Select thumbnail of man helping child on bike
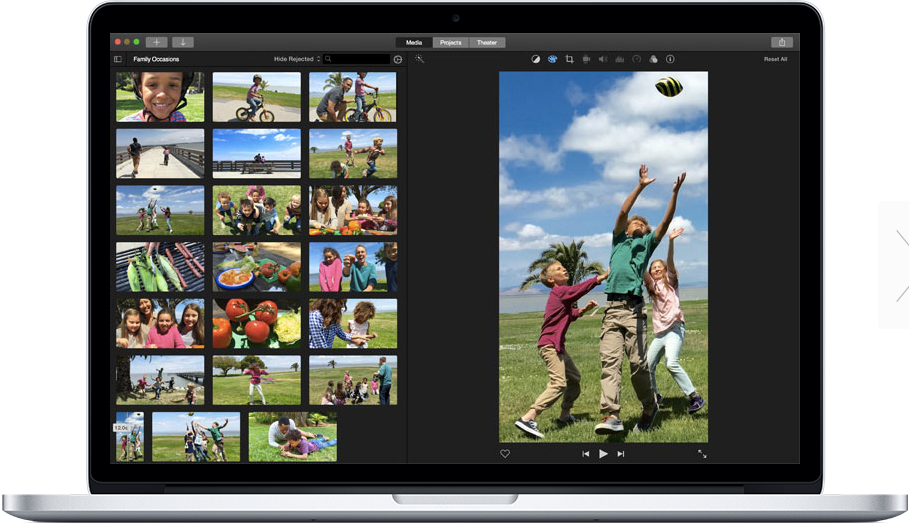The height and width of the screenshot is (523, 909). point(353,97)
